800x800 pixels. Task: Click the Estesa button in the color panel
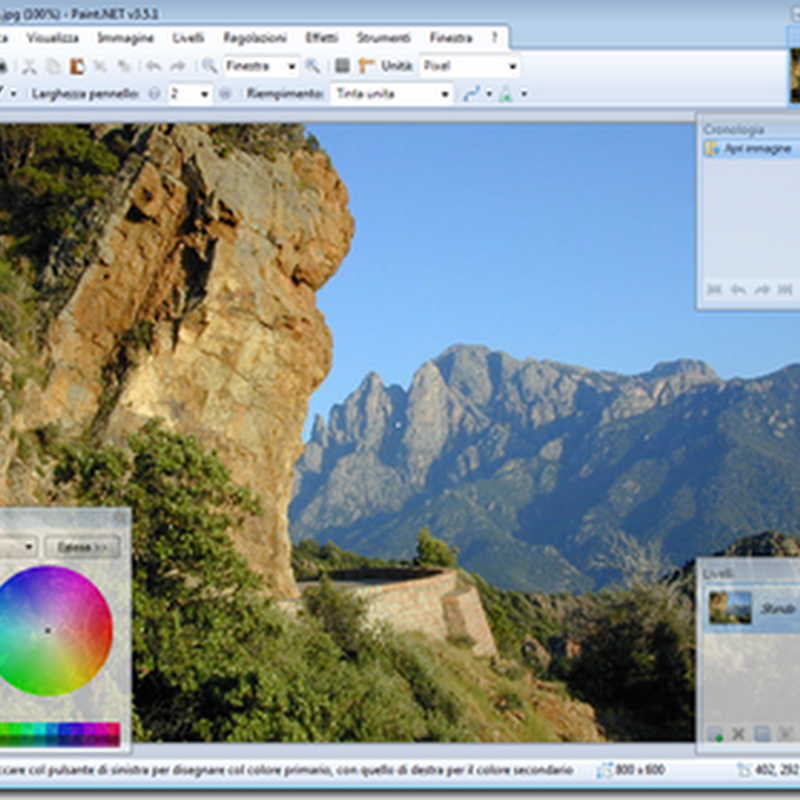click(x=83, y=547)
